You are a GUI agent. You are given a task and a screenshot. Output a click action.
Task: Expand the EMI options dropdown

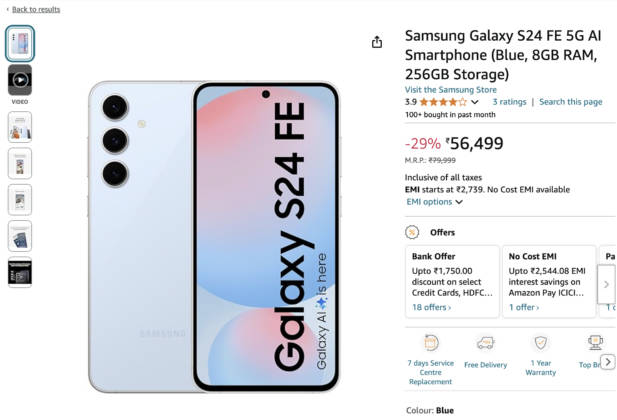(434, 202)
